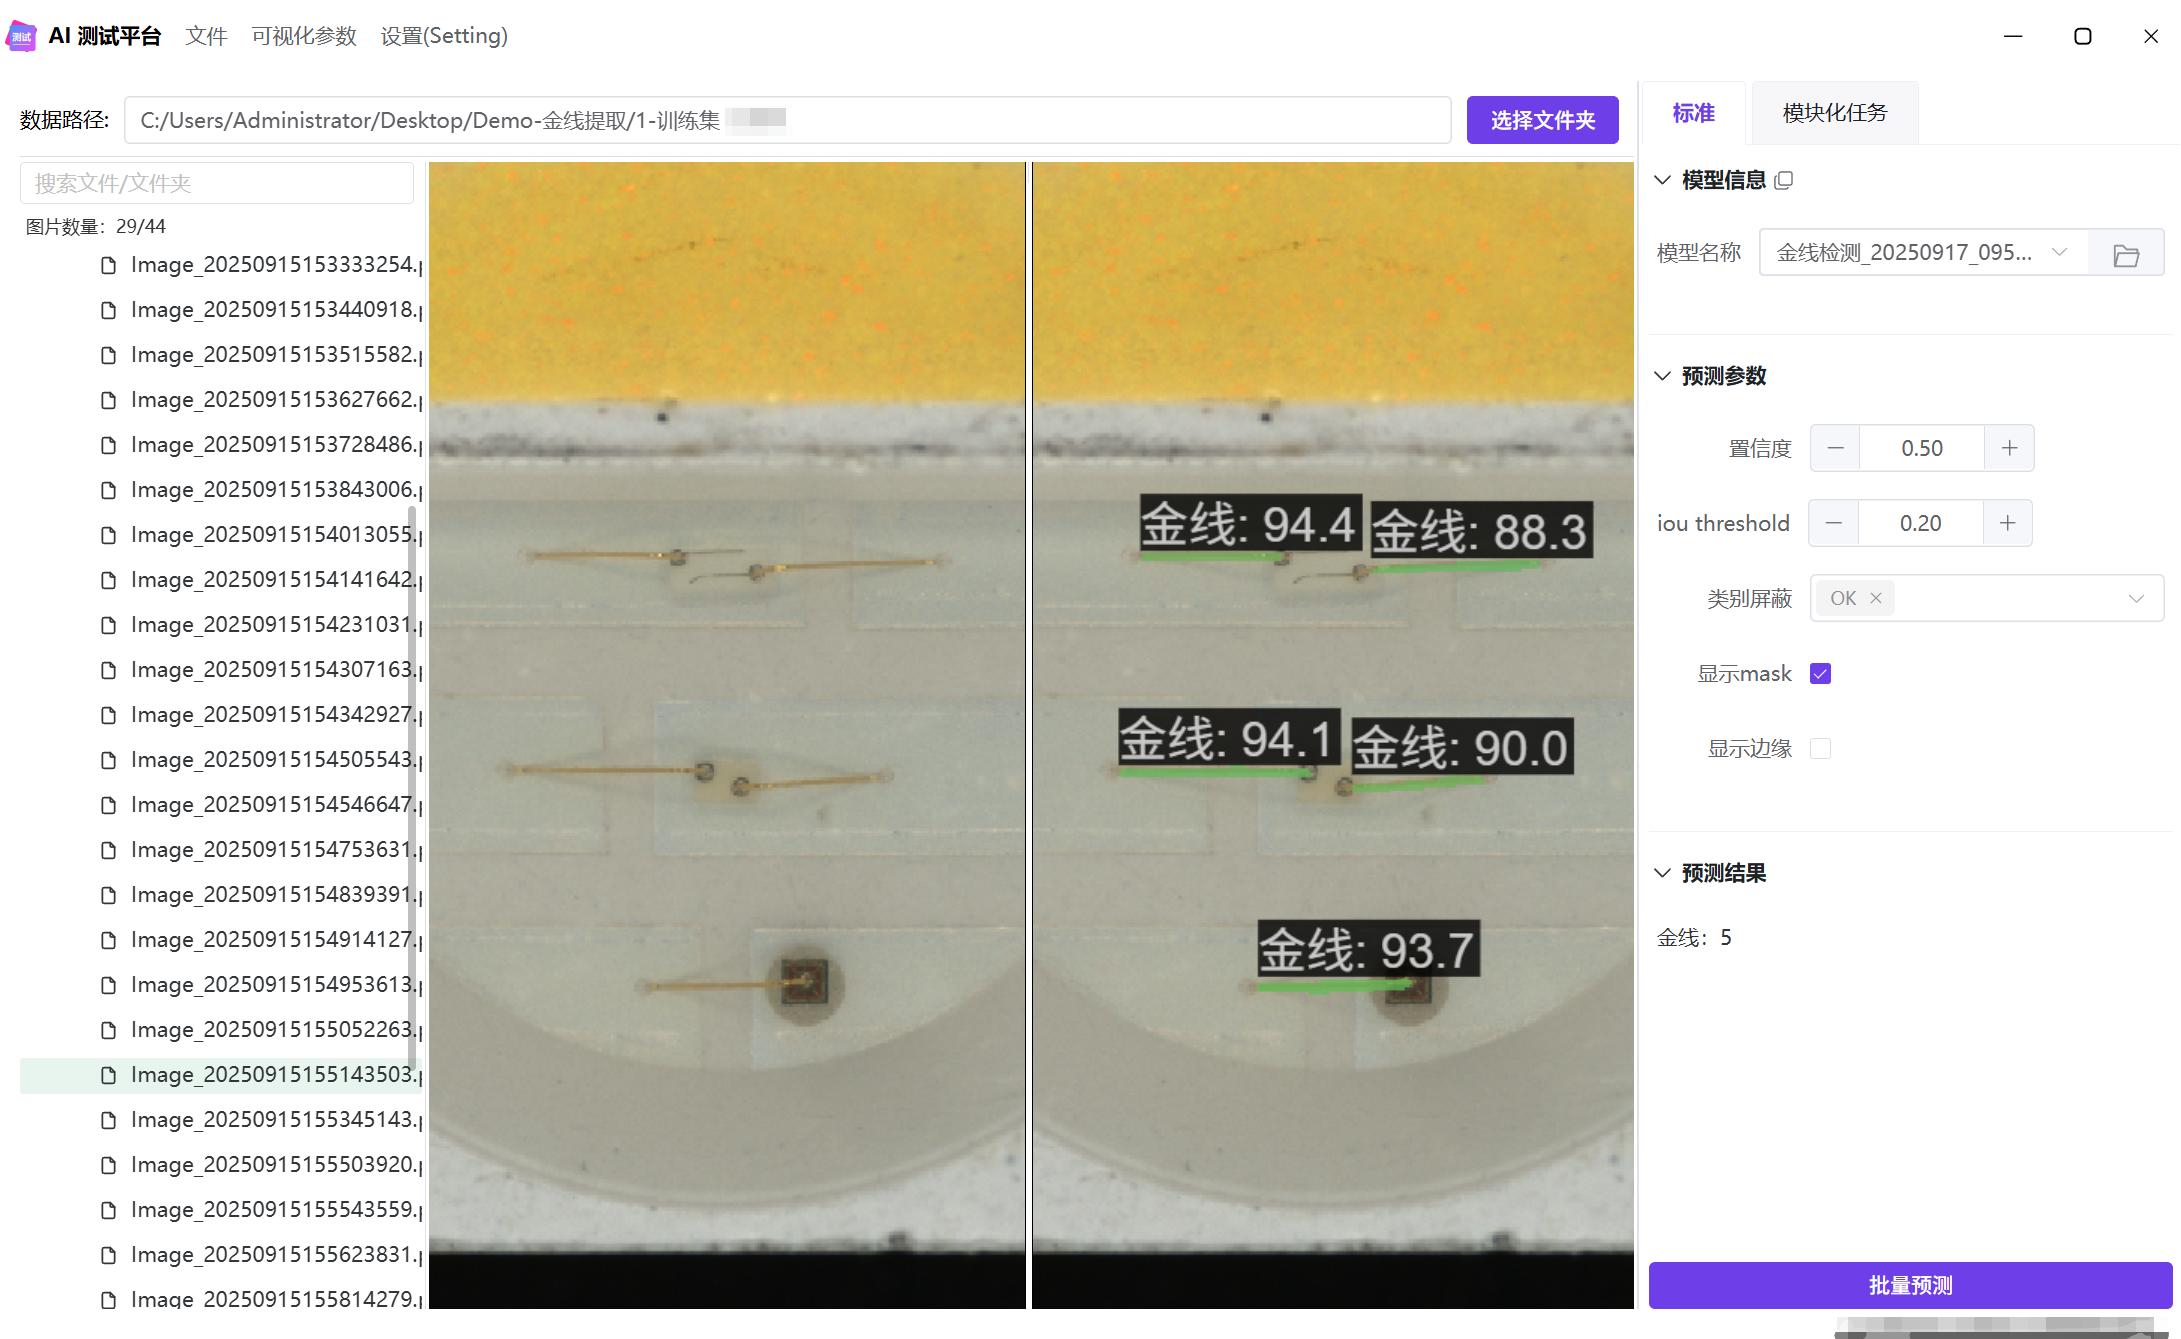
Task: Increase 置信度 with plus button
Action: coord(2009,448)
